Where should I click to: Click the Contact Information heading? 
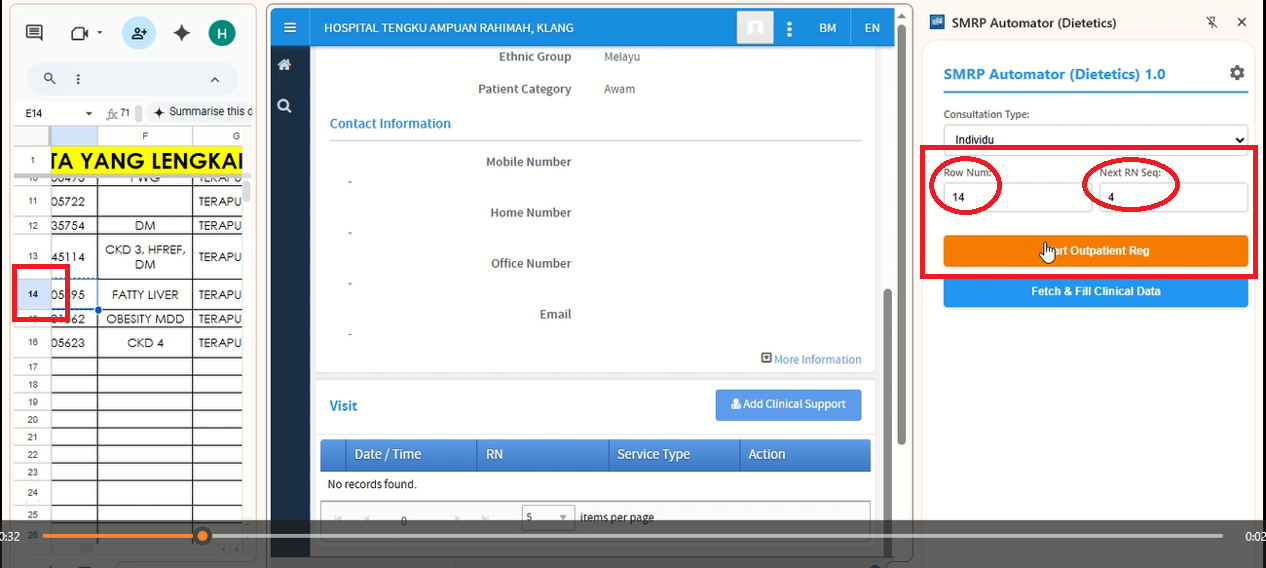click(x=390, y=124)
